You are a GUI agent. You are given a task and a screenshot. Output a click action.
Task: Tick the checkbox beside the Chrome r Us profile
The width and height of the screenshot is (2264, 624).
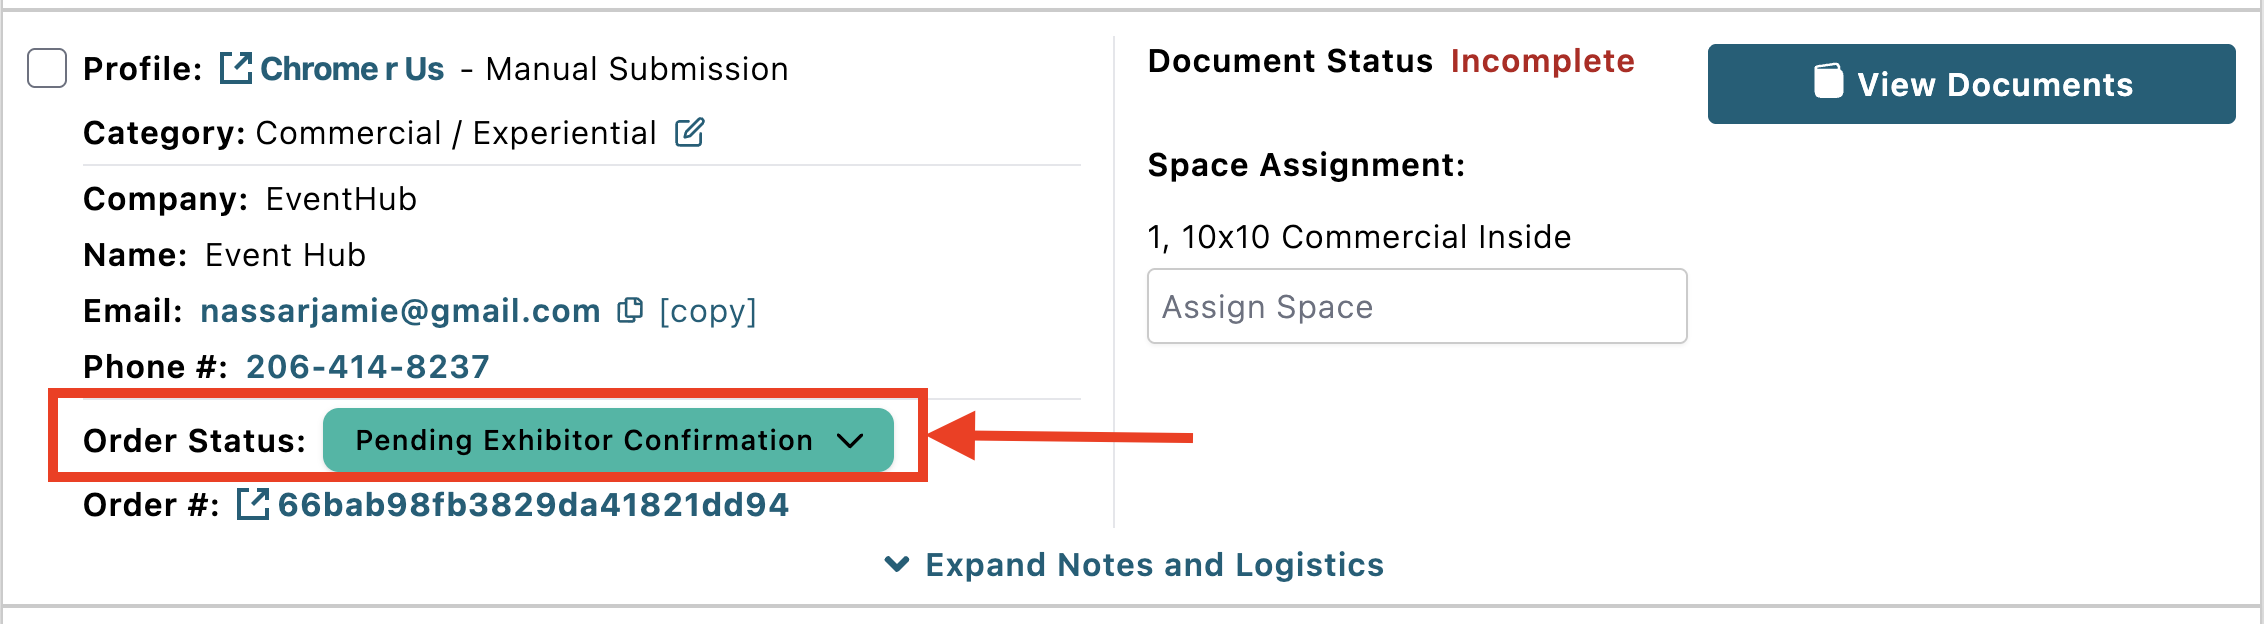47,69
